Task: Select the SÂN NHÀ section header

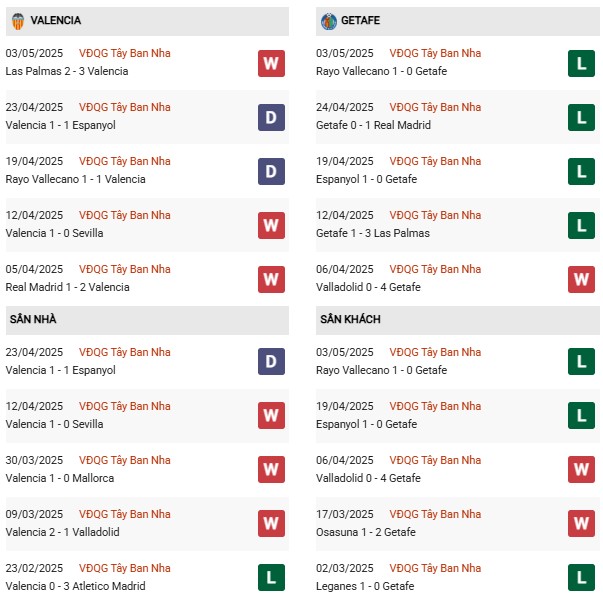Action: tap(147, 320)
